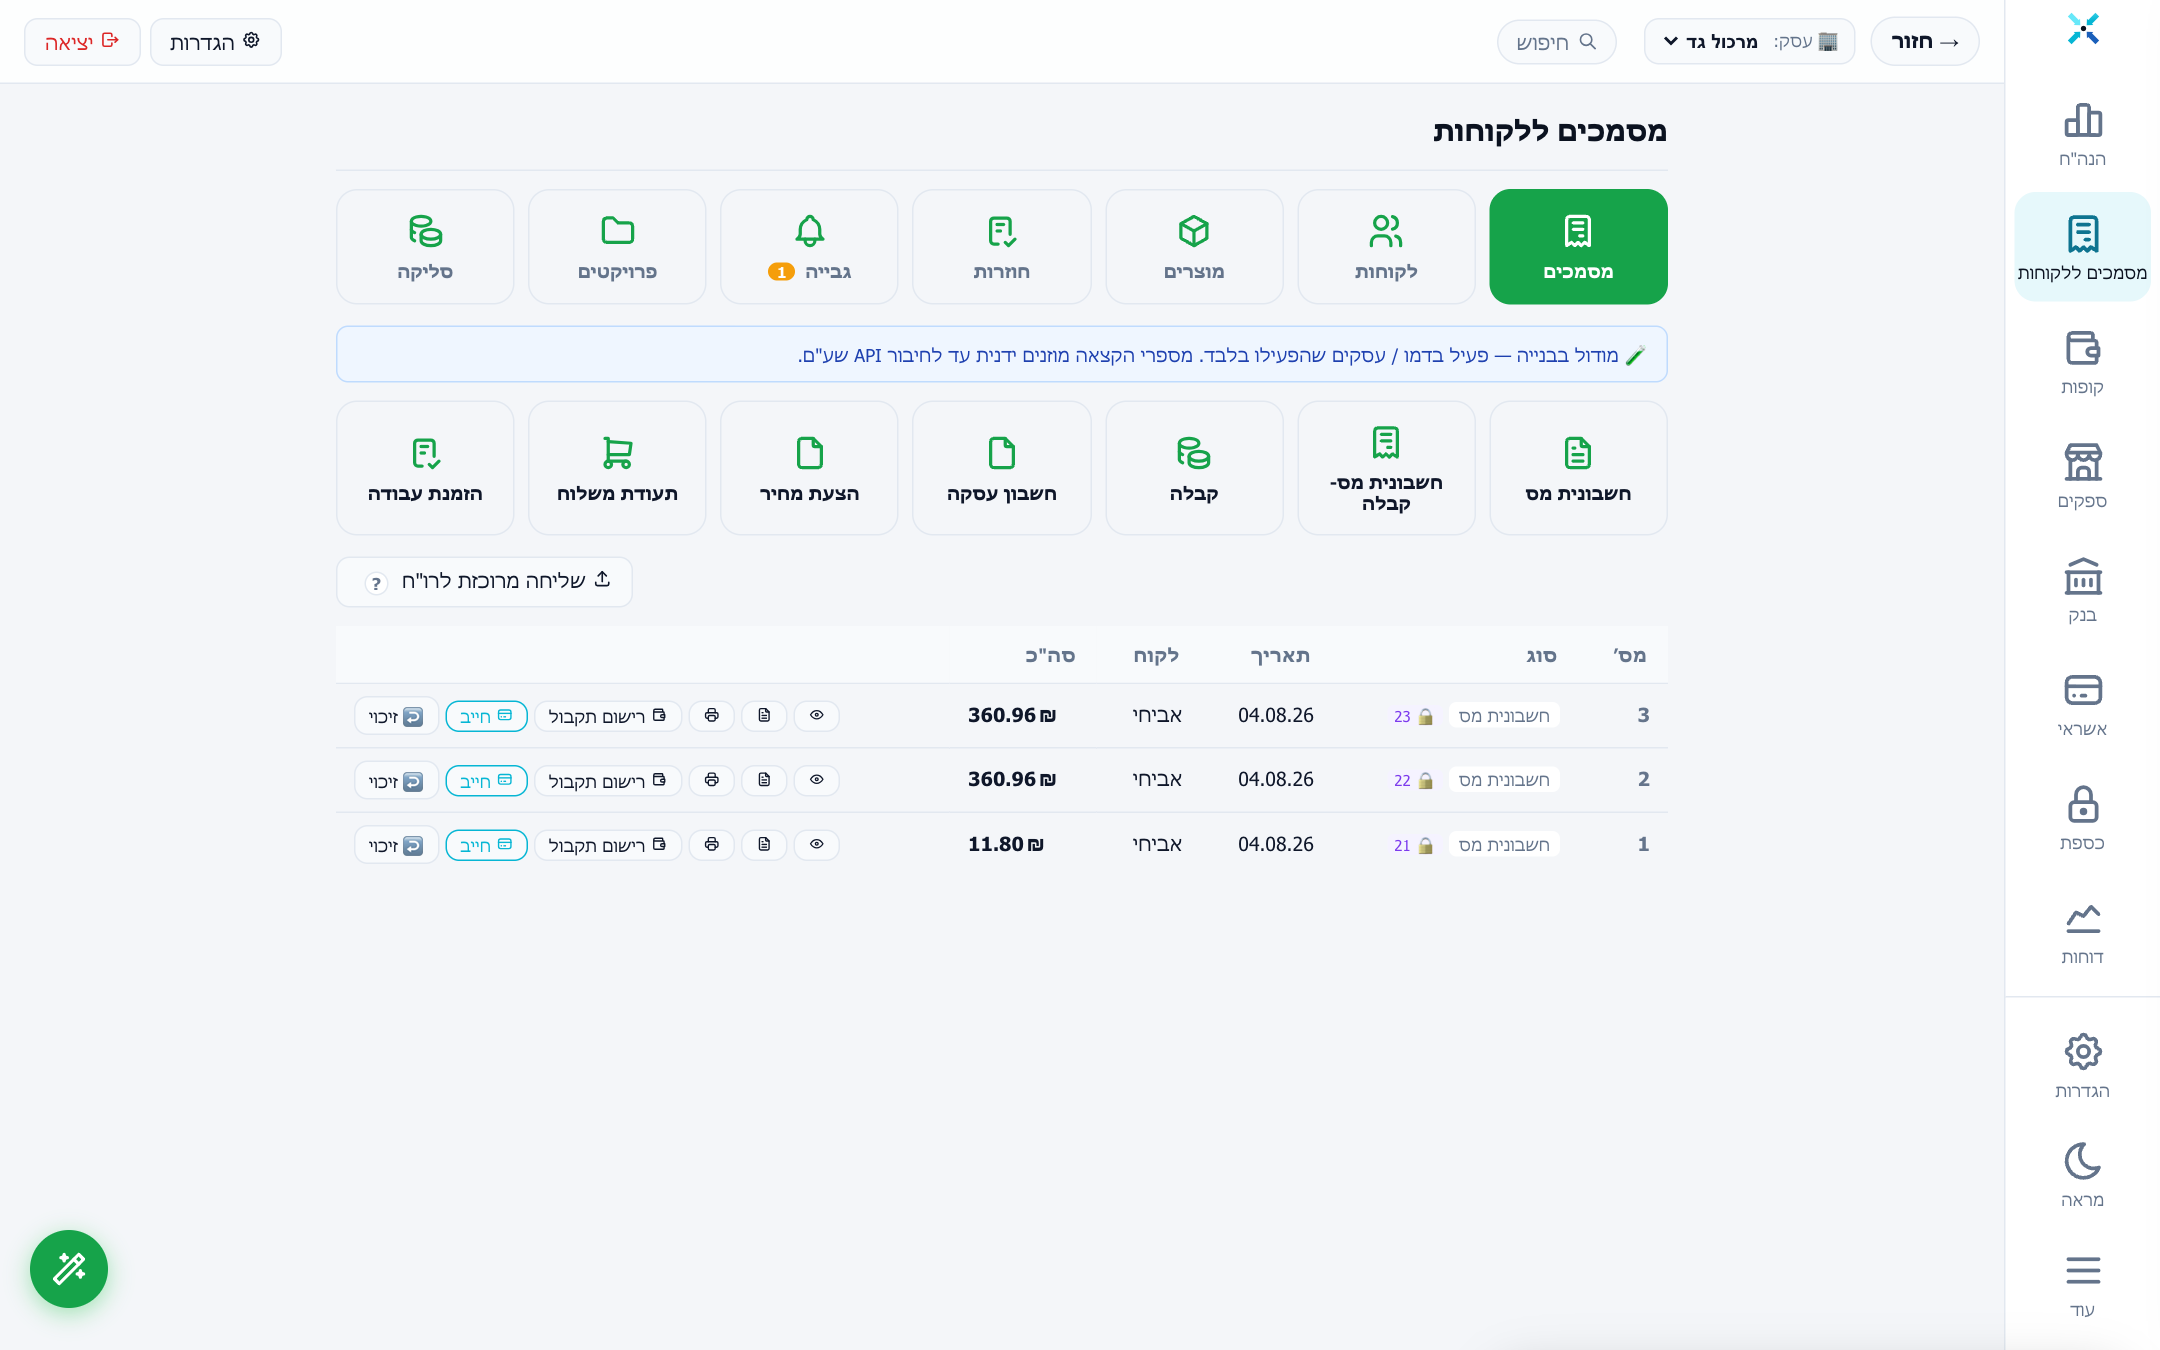Open the דוחות reports sidebar item
Image resolution: width=2160 pixels, height=1350 pixels.
[2082, 932]
